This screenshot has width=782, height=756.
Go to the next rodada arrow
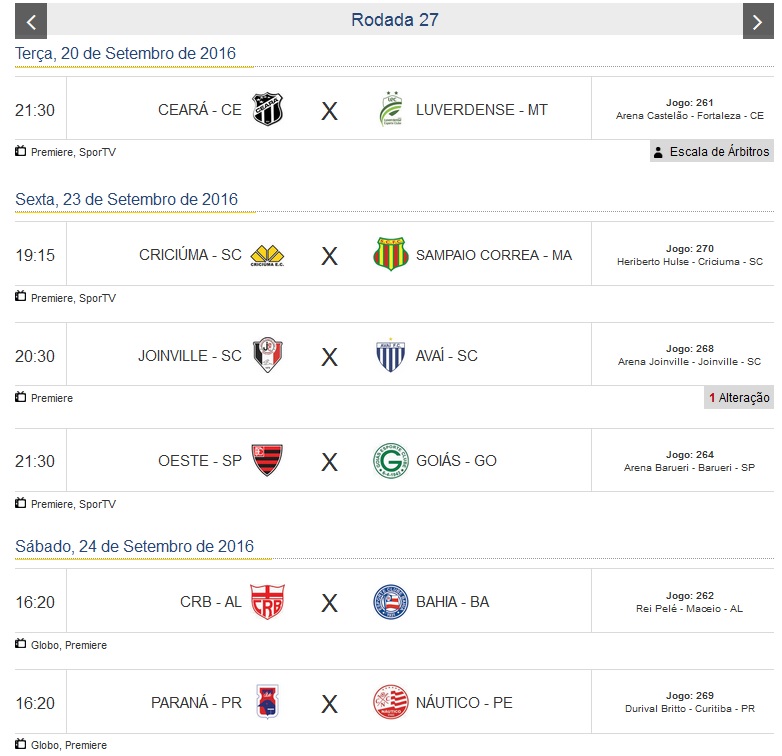758,21
